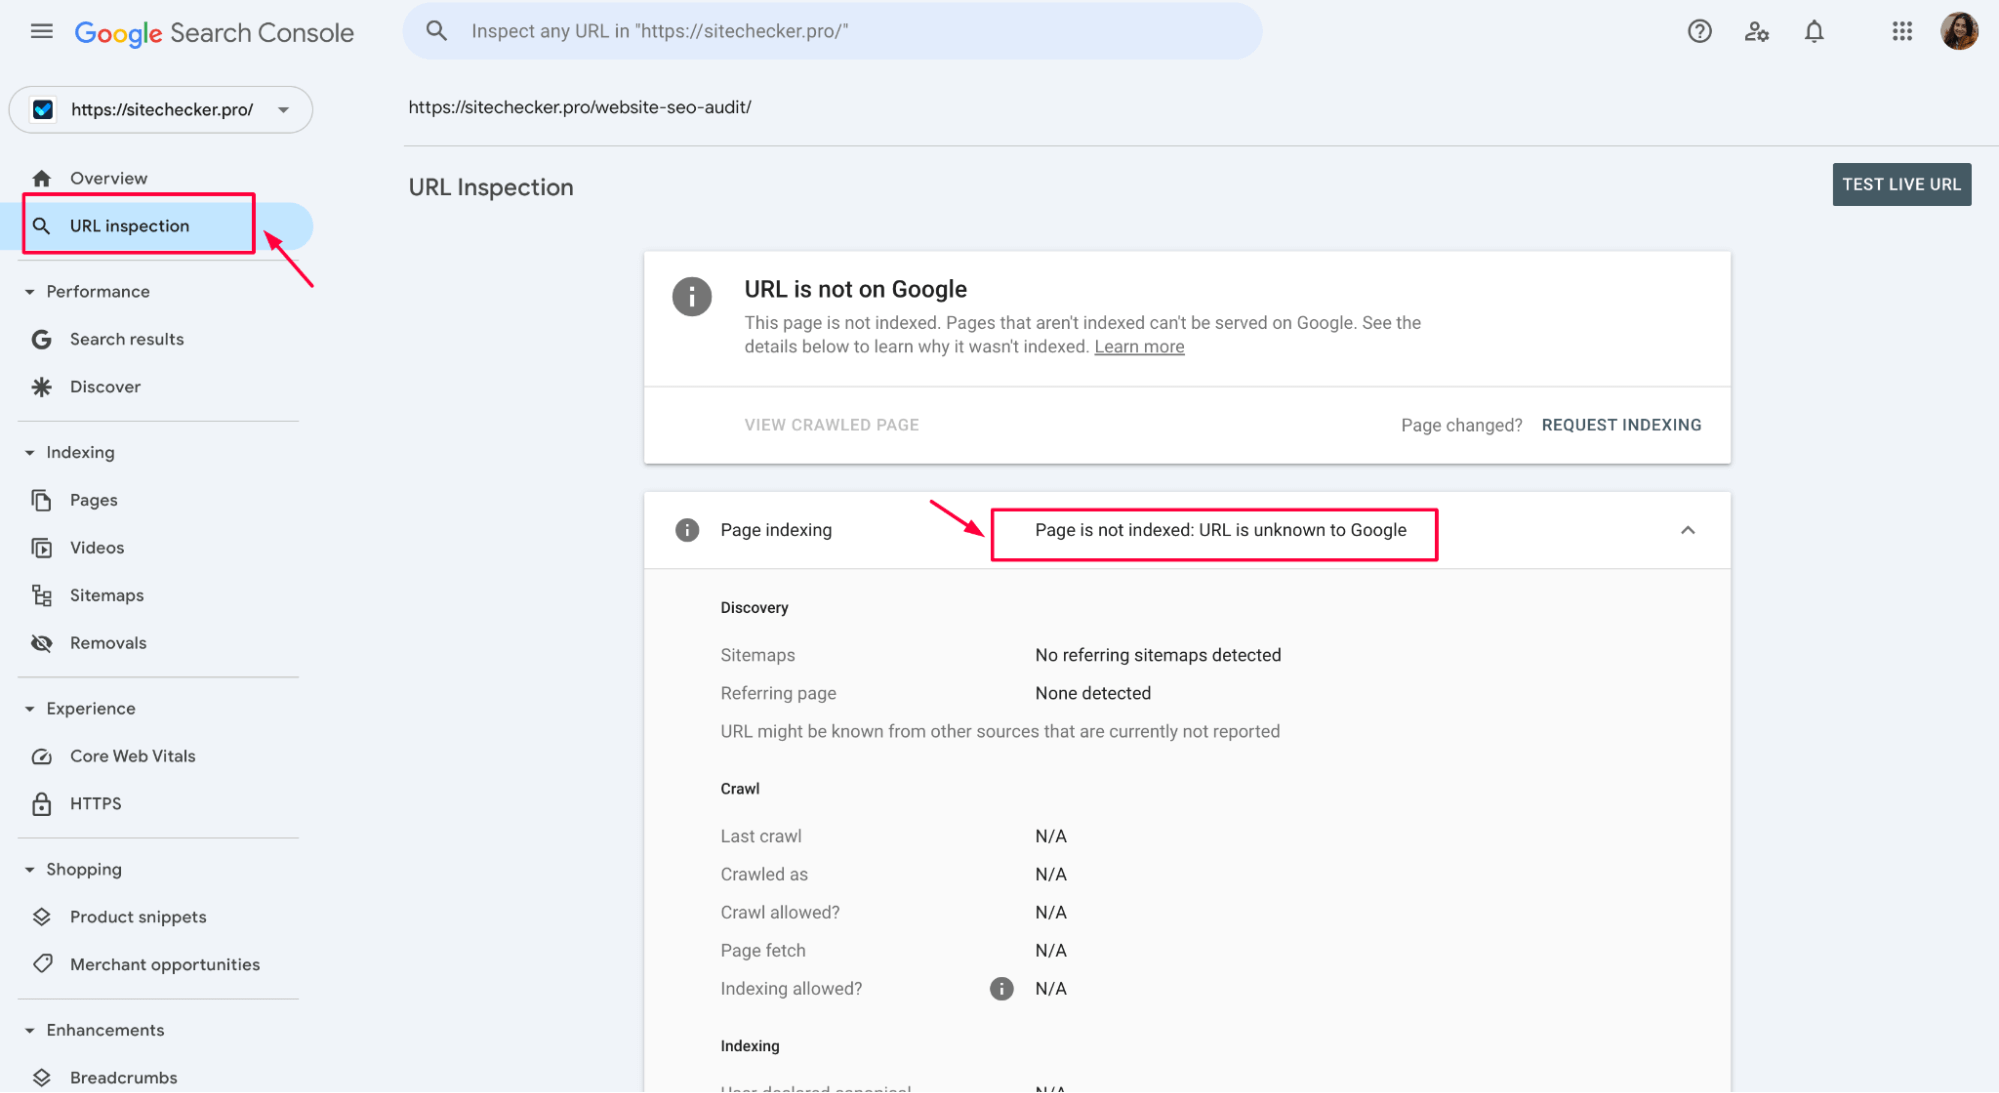Click the search magnifier icon in the top bar
The width and height of the screenshot is (1999, 1093).
tap(436, 31)
